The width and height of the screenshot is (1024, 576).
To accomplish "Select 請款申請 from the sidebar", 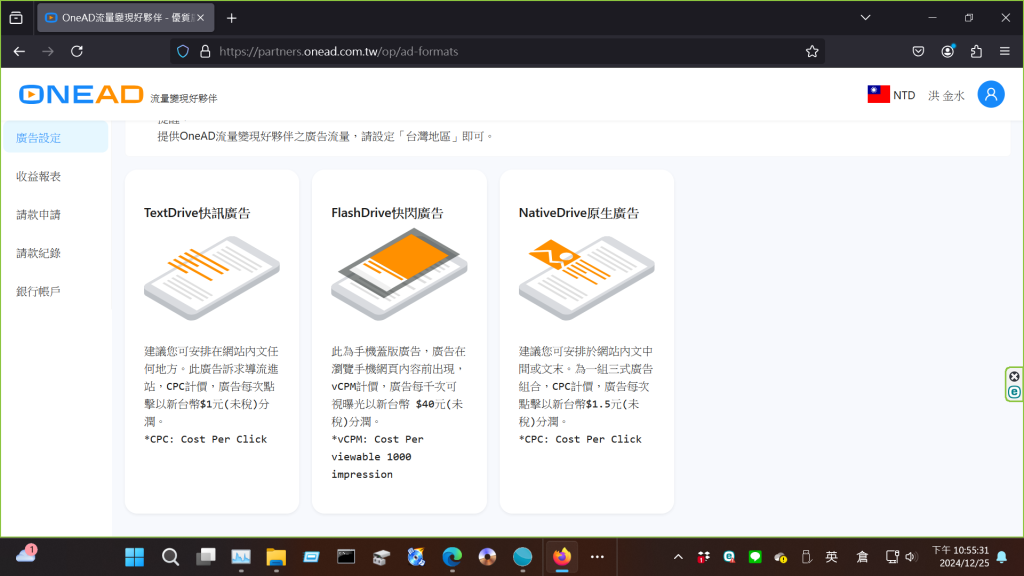I will [39, 215].
